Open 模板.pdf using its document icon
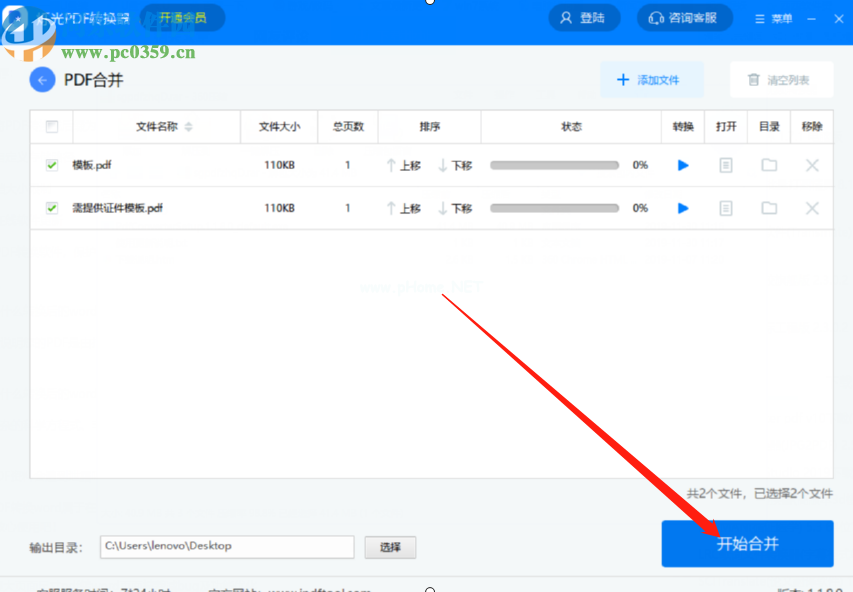This screenshot has width=853, height=592. [726, 165]
